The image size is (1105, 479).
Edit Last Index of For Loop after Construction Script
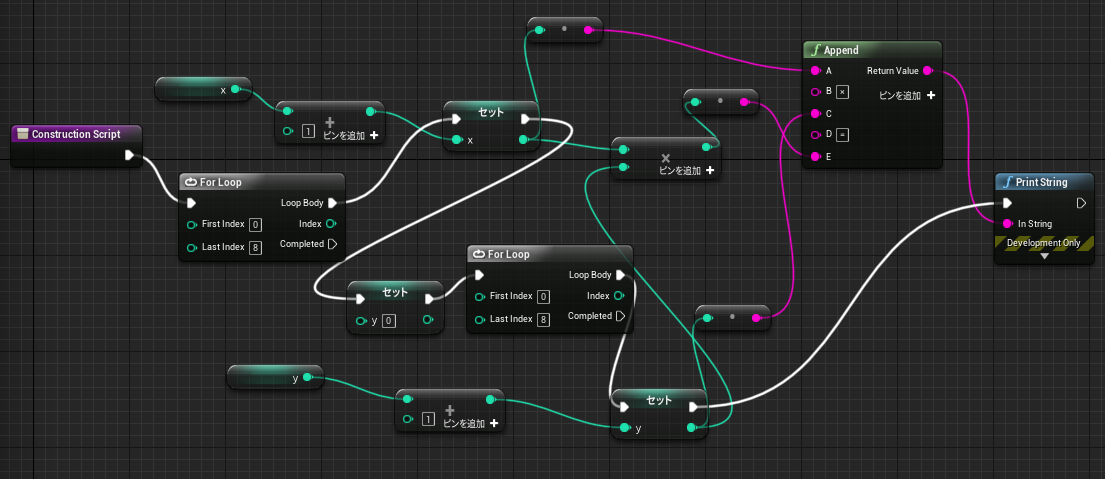point(256,247)
